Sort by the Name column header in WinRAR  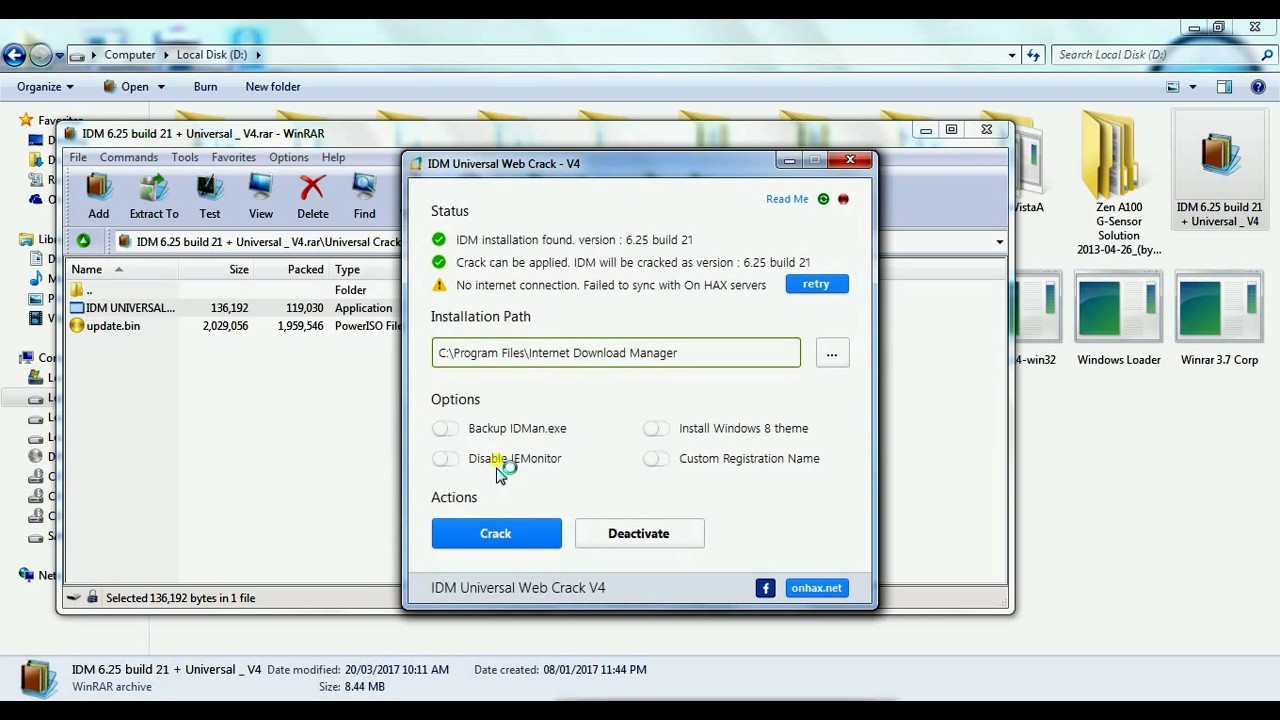(x=122, y=269)
